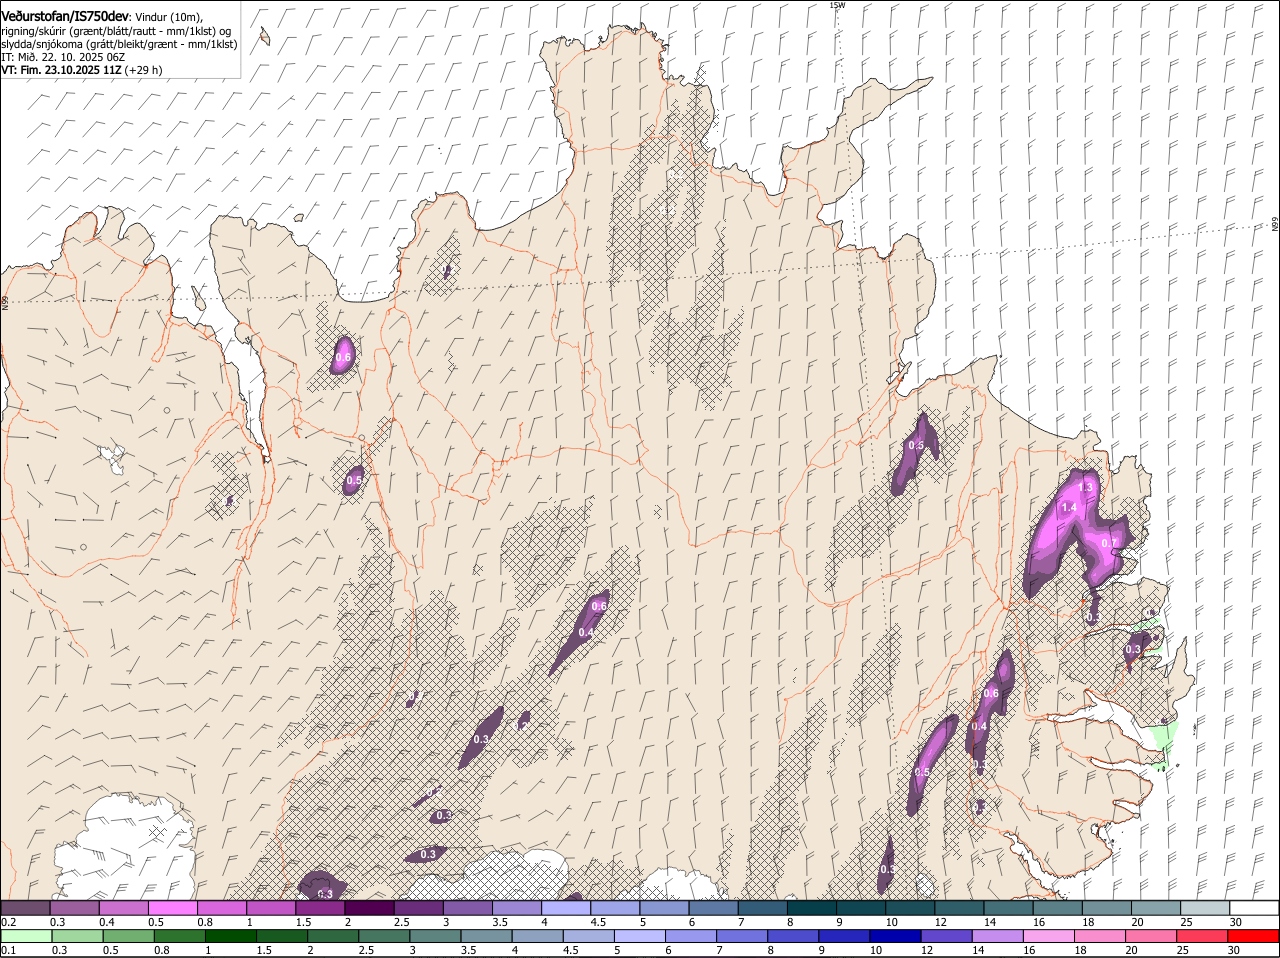Pick the bright red 30 swatch in lower legend row
1280x958 pixels.
[1253, 937]
